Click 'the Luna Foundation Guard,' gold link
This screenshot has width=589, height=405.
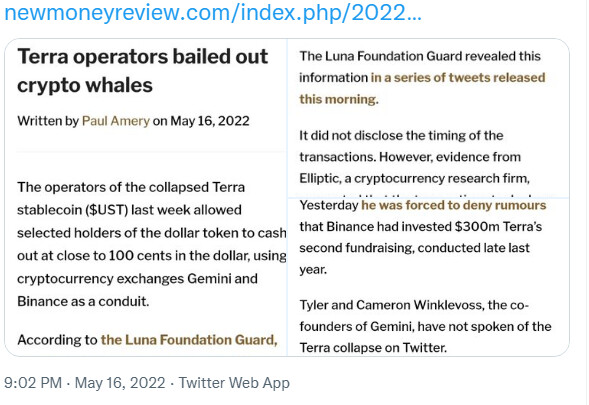point(189,340)
